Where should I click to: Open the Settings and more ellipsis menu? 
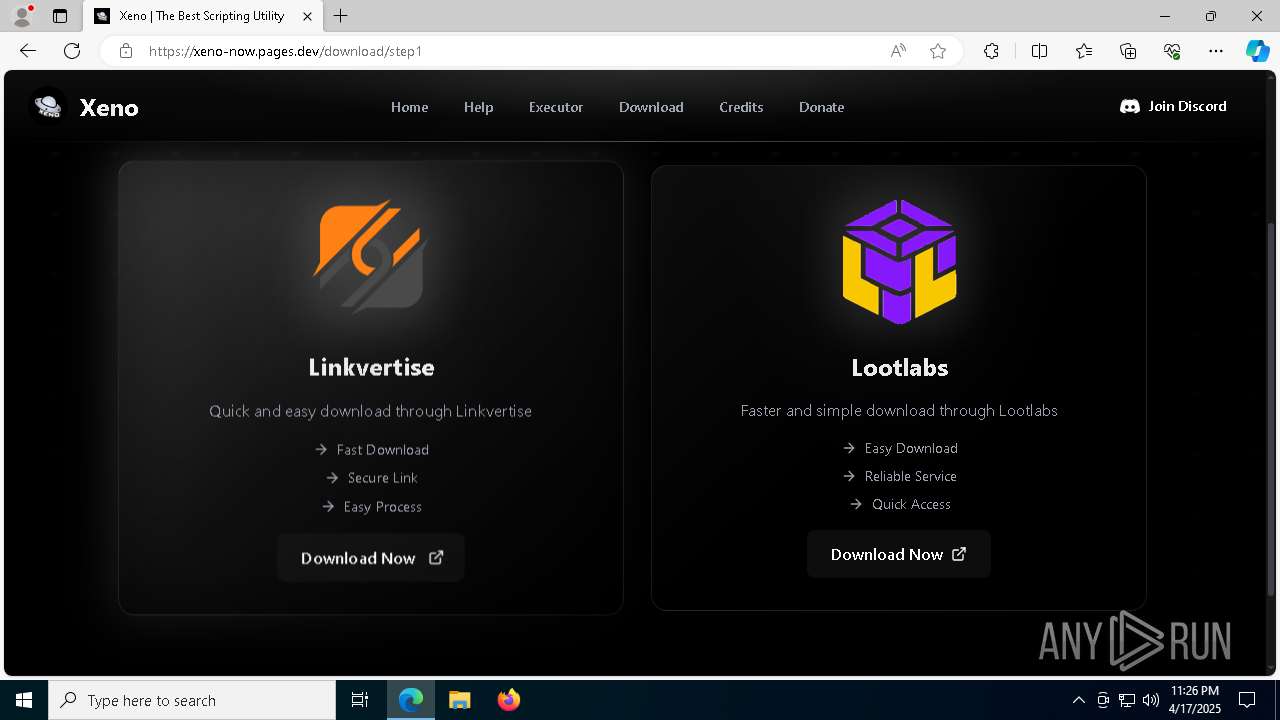tap(1216, 51)
